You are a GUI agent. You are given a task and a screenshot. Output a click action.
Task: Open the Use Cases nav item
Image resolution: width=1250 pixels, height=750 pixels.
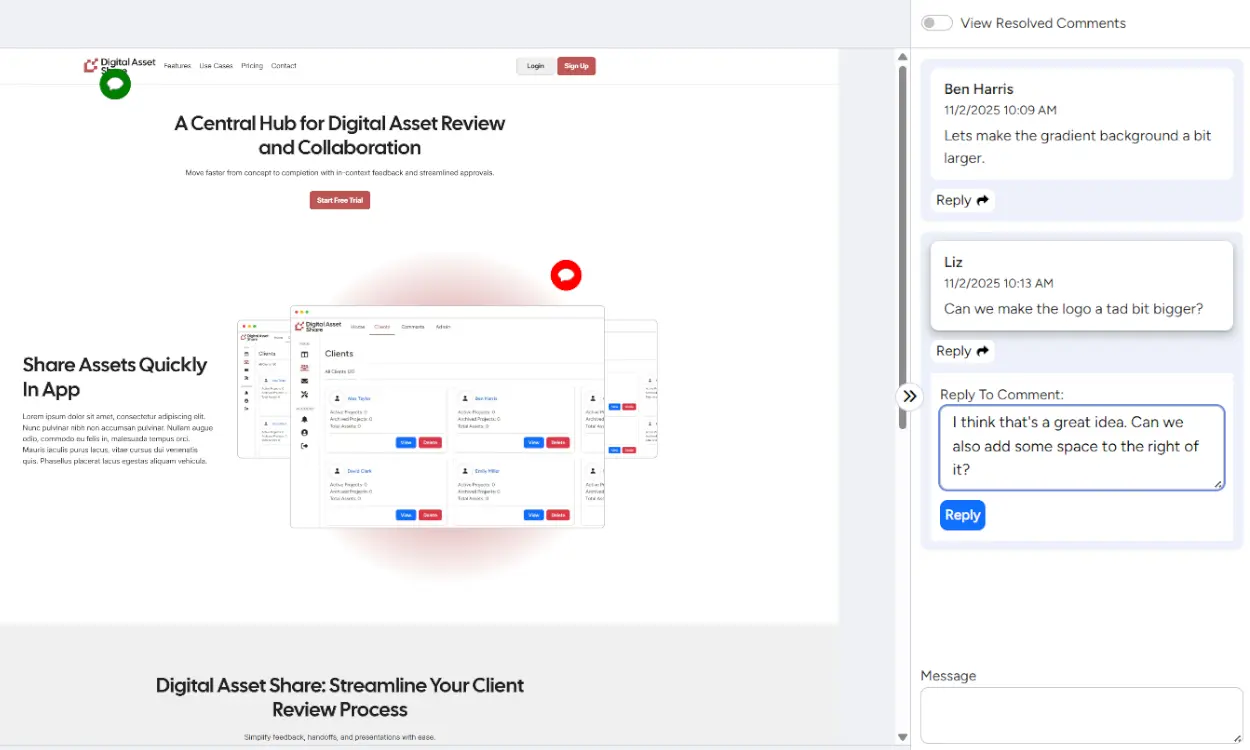pos(216,66)
